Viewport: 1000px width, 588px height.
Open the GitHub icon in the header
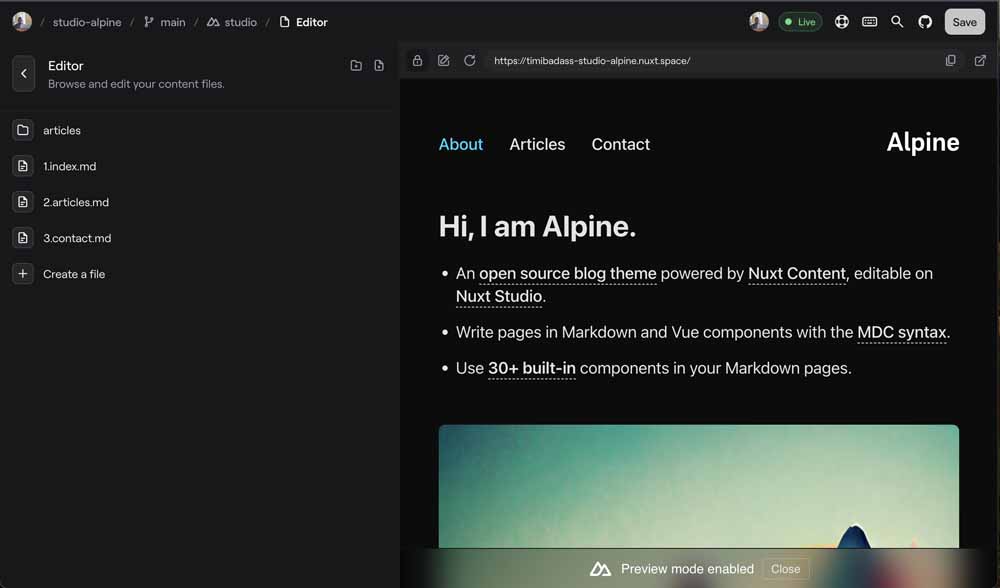coord(925,21)
